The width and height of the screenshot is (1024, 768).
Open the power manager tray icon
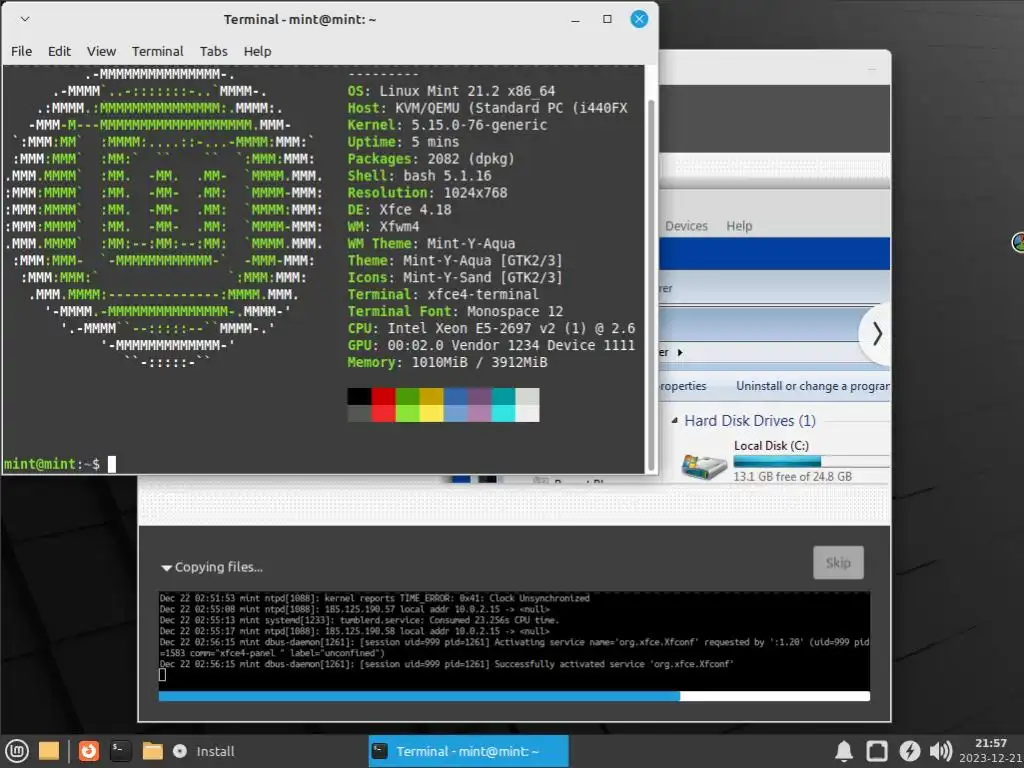(909, 751)
